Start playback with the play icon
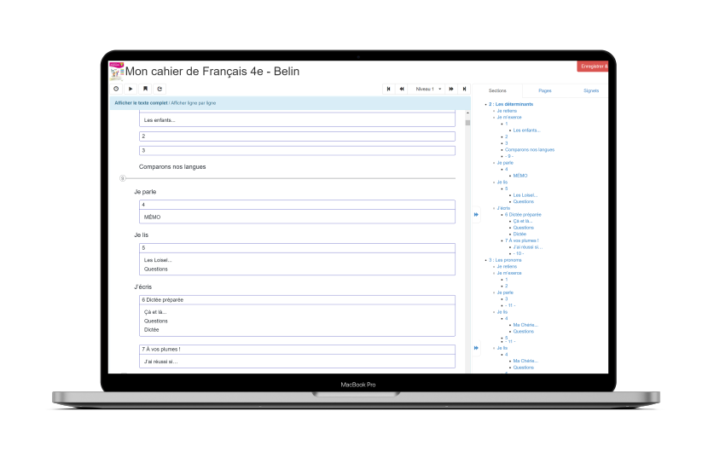This screenshot has height=475, width=720. (131, 89)
